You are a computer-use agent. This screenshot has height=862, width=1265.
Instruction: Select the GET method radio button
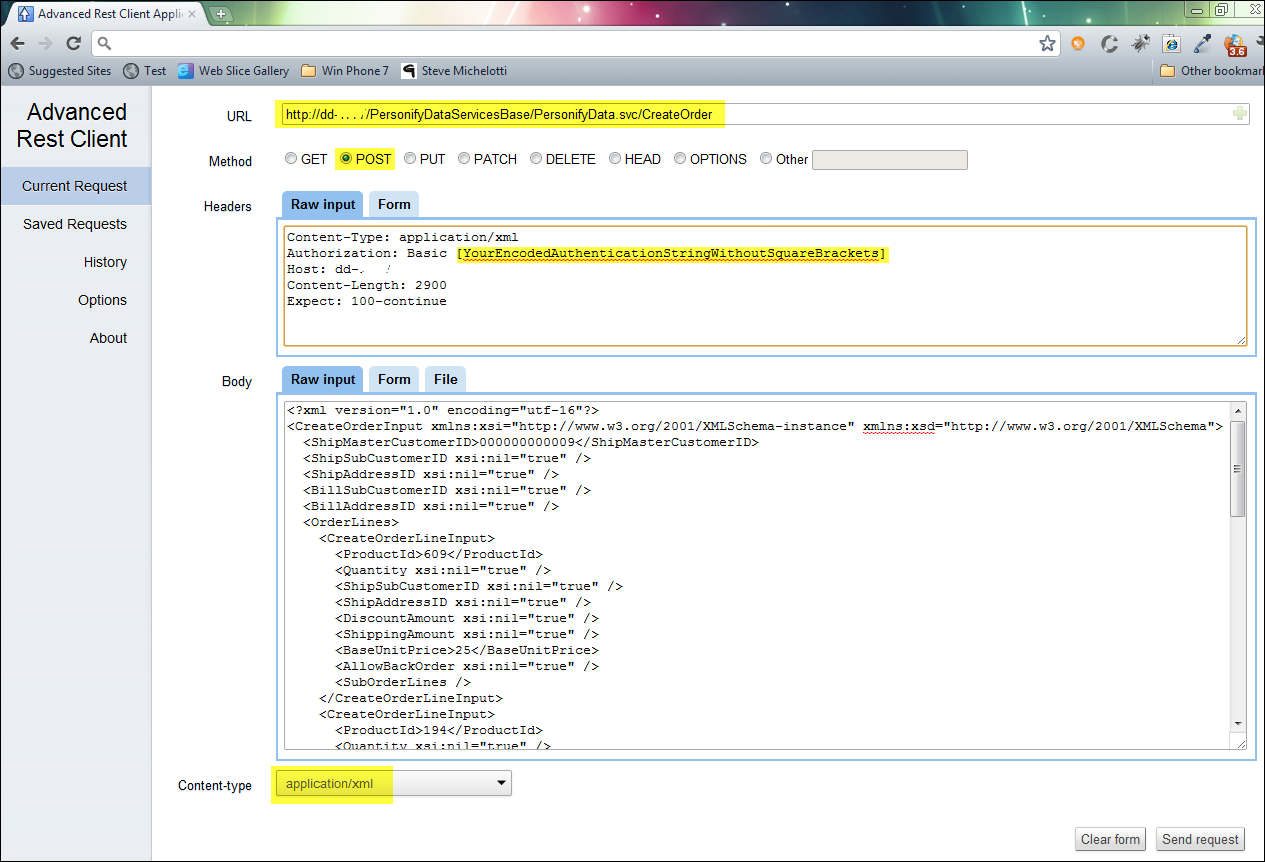coord(291,159)
